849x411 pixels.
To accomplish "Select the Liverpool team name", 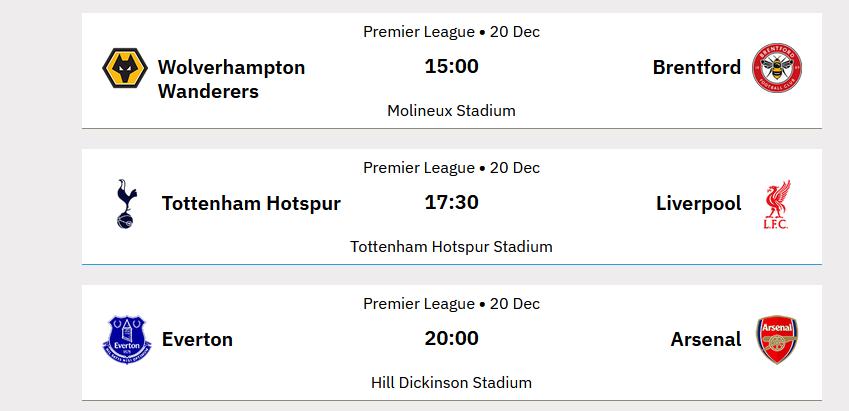I will coord(698,204).
